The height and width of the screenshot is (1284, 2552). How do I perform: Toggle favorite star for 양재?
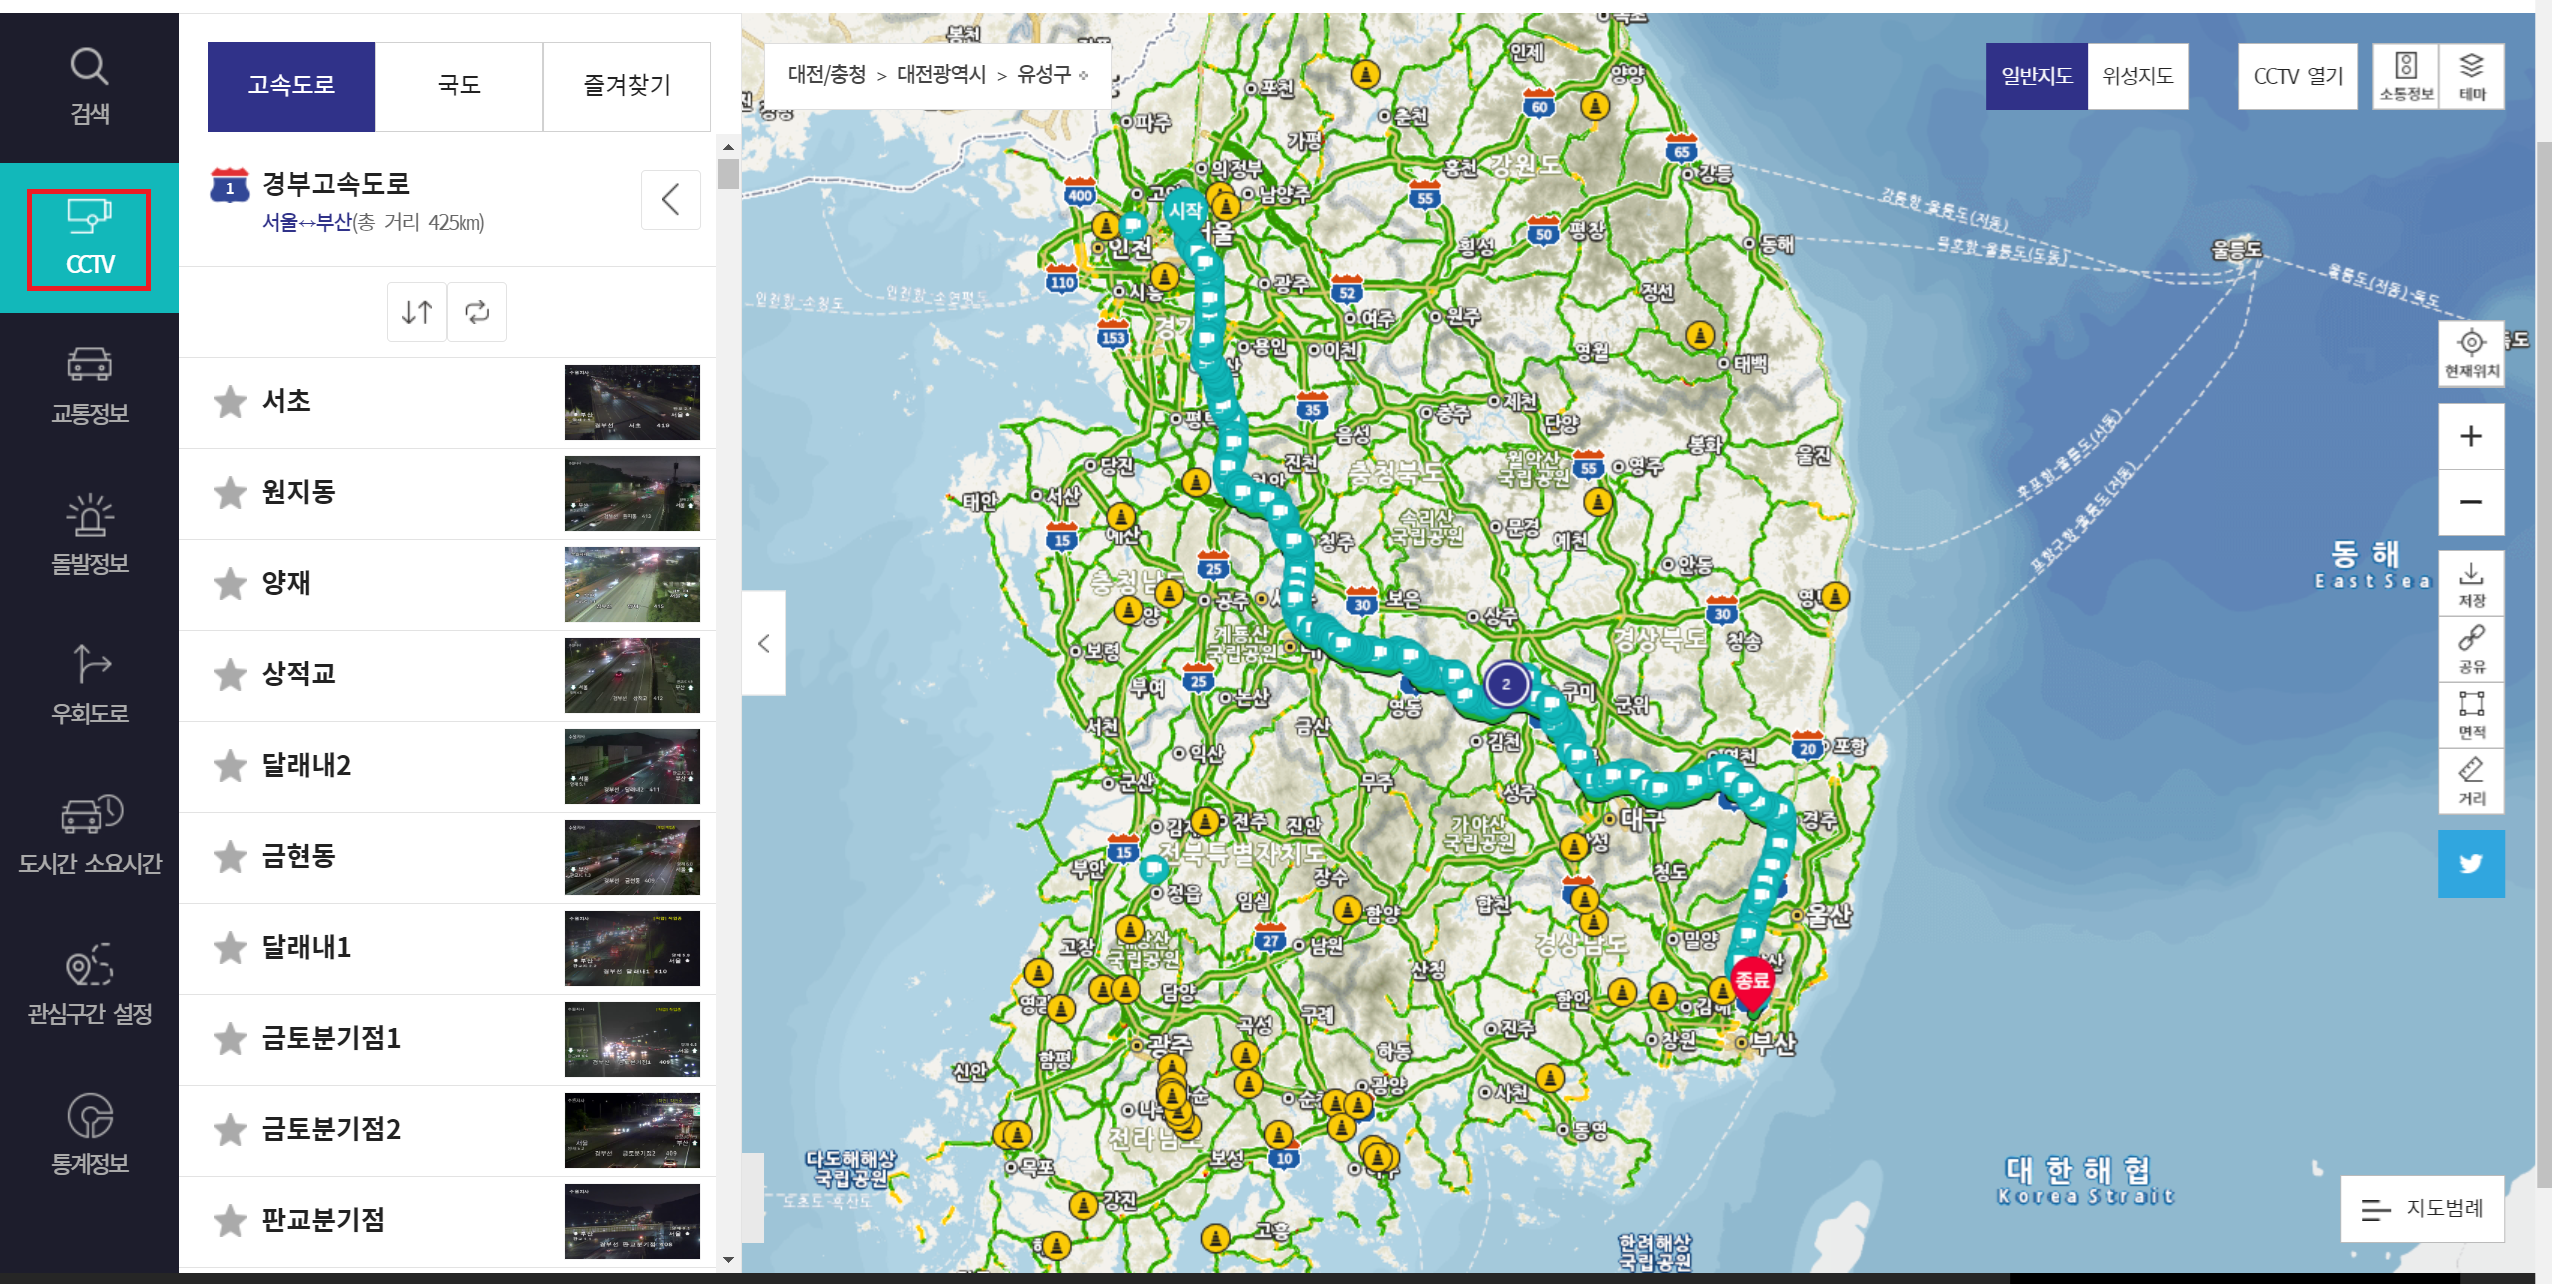[x=230, y=584]
